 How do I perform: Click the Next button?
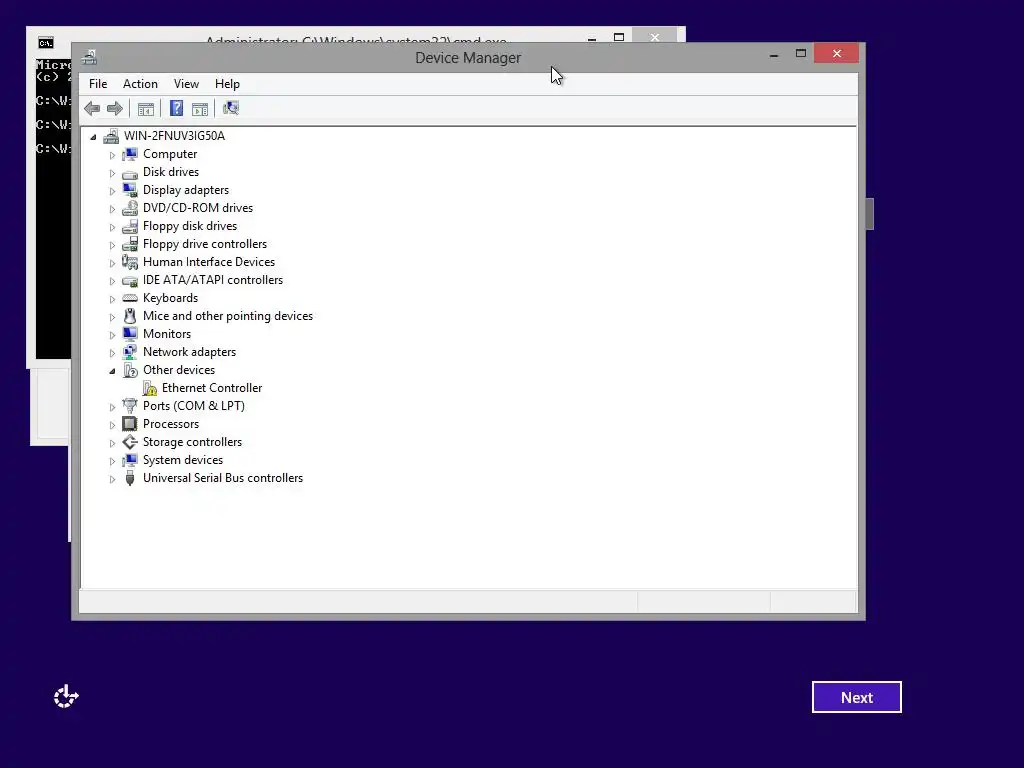point(857,697)
